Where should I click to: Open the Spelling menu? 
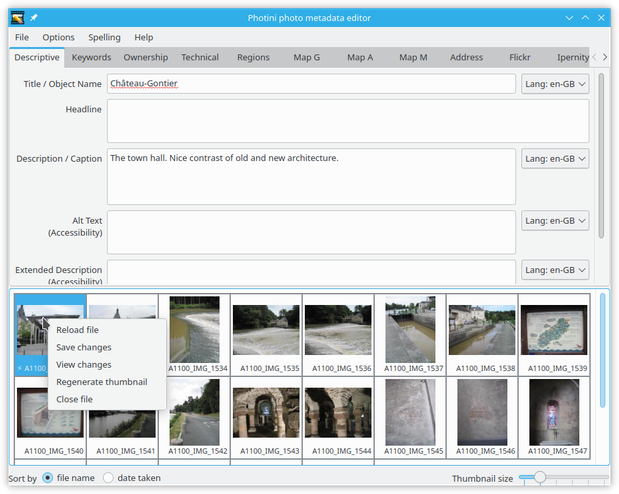click(x=104, y=37)
